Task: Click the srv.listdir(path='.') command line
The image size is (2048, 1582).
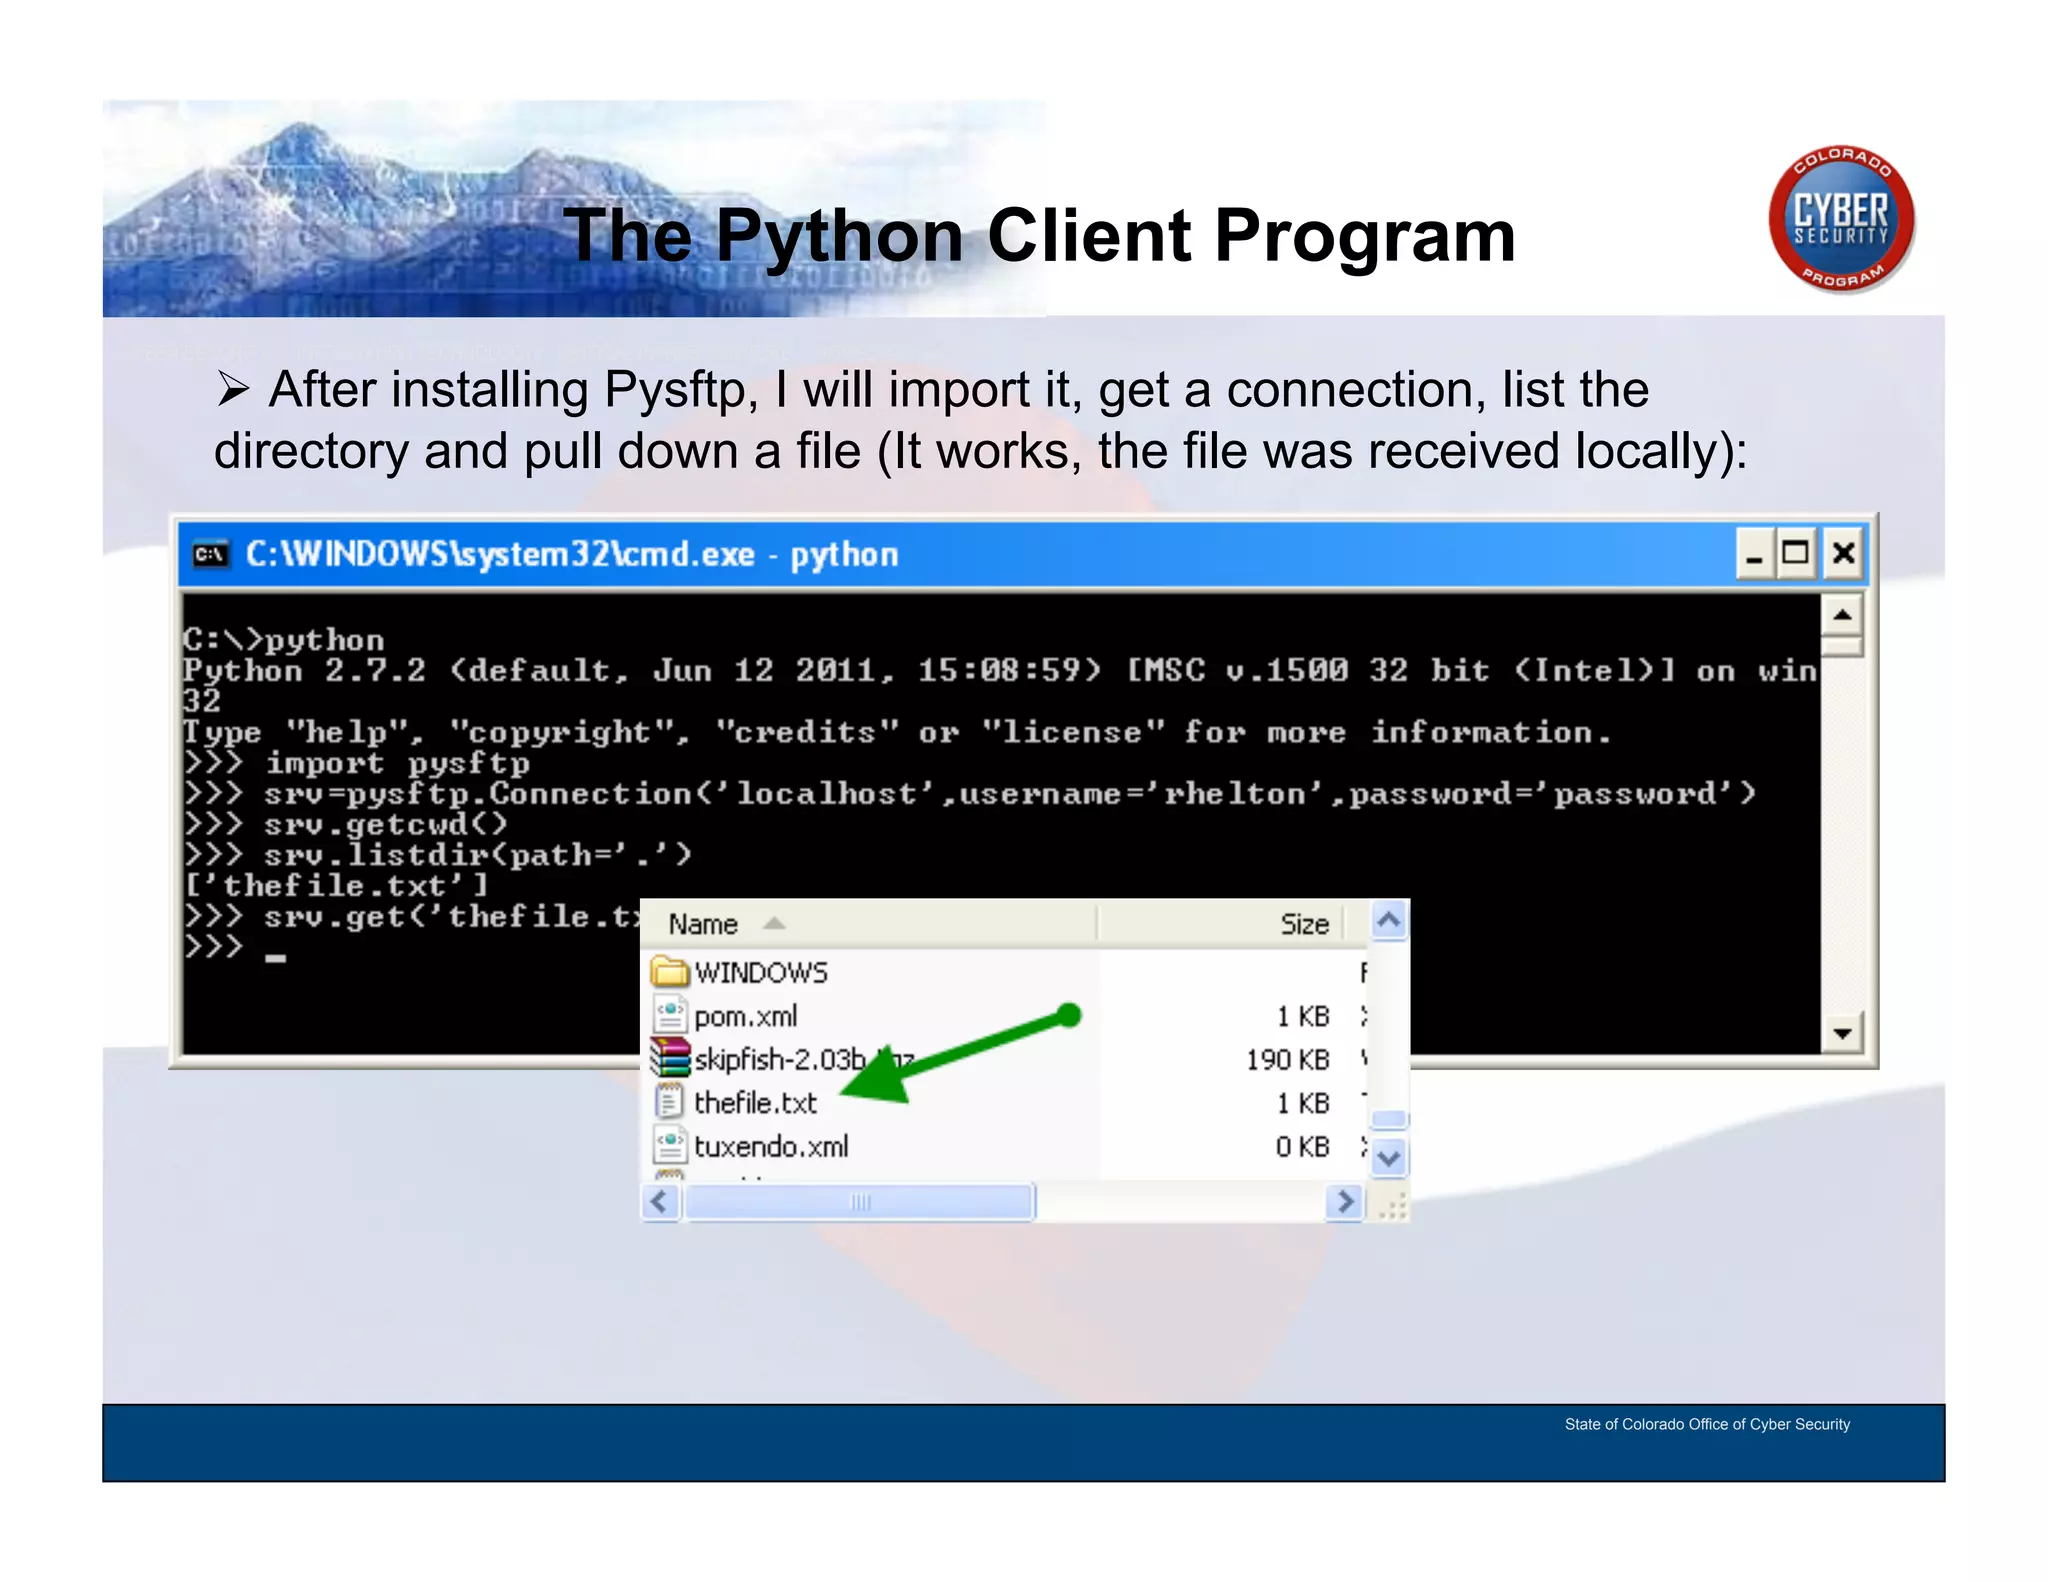Action: [438, 855]
